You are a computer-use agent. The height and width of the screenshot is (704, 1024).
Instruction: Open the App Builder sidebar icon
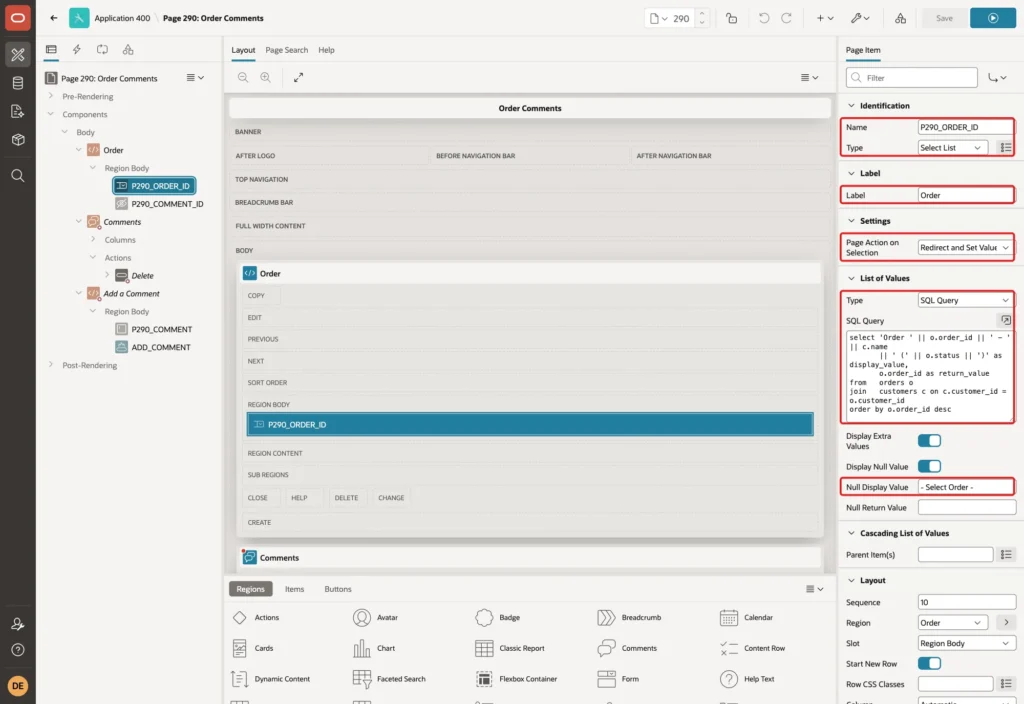tap(18, 55)
